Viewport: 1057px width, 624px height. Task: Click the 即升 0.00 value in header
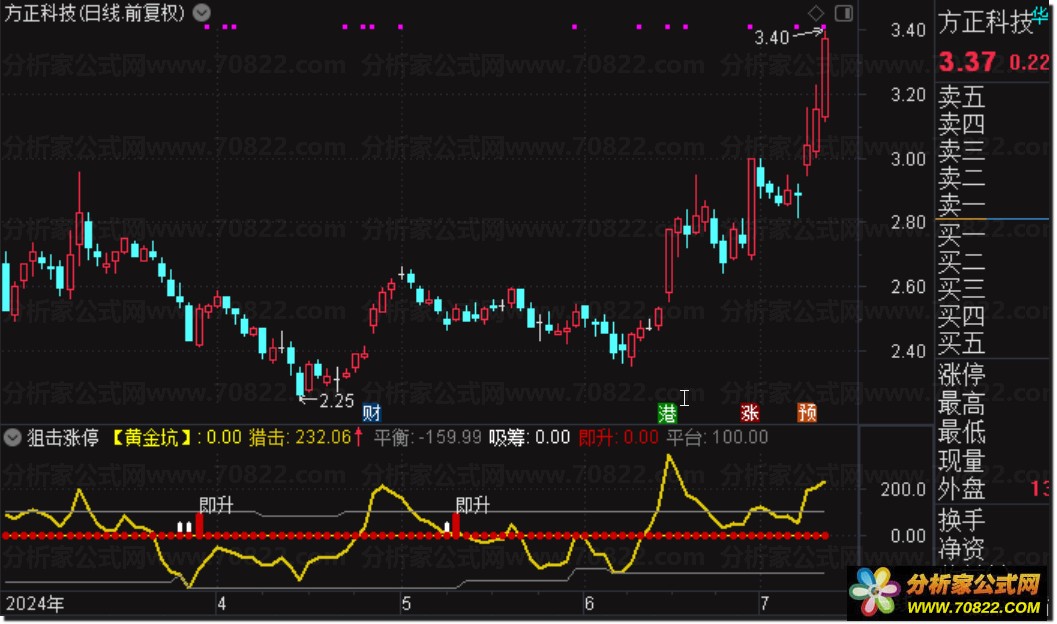[x=618, y=437]
